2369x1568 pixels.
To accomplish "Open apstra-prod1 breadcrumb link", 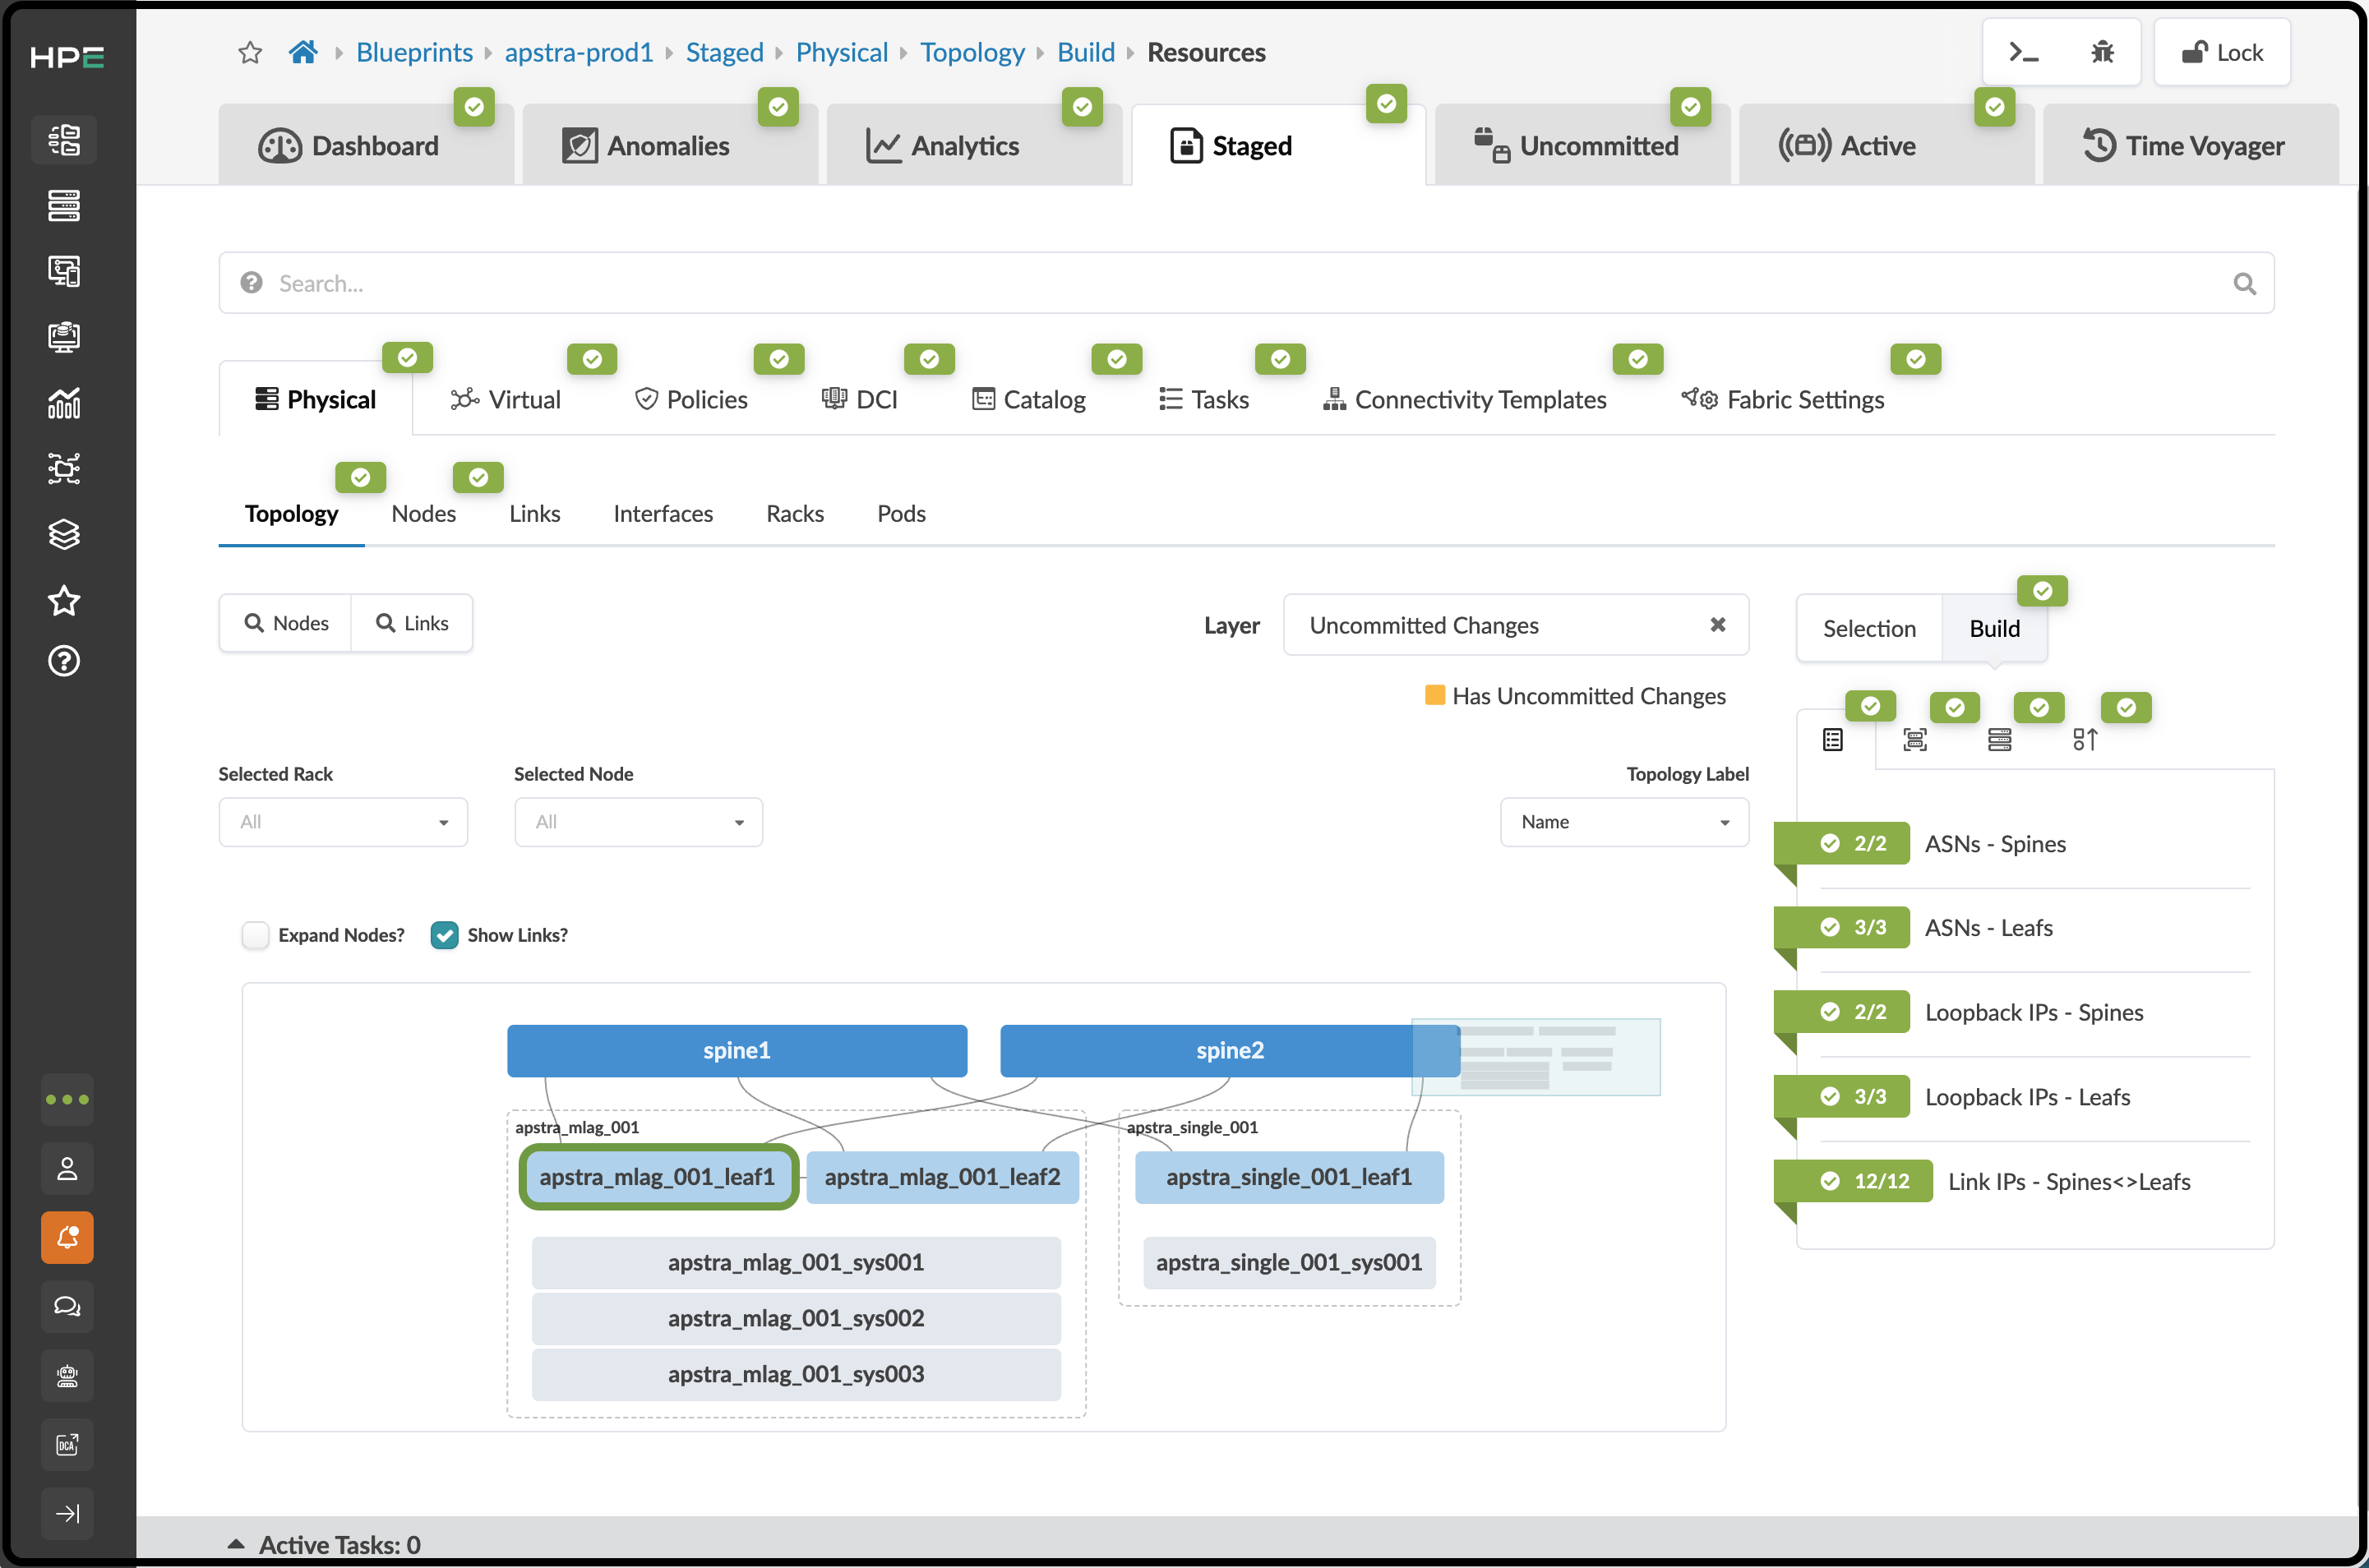I will click(x=579, y=52).
